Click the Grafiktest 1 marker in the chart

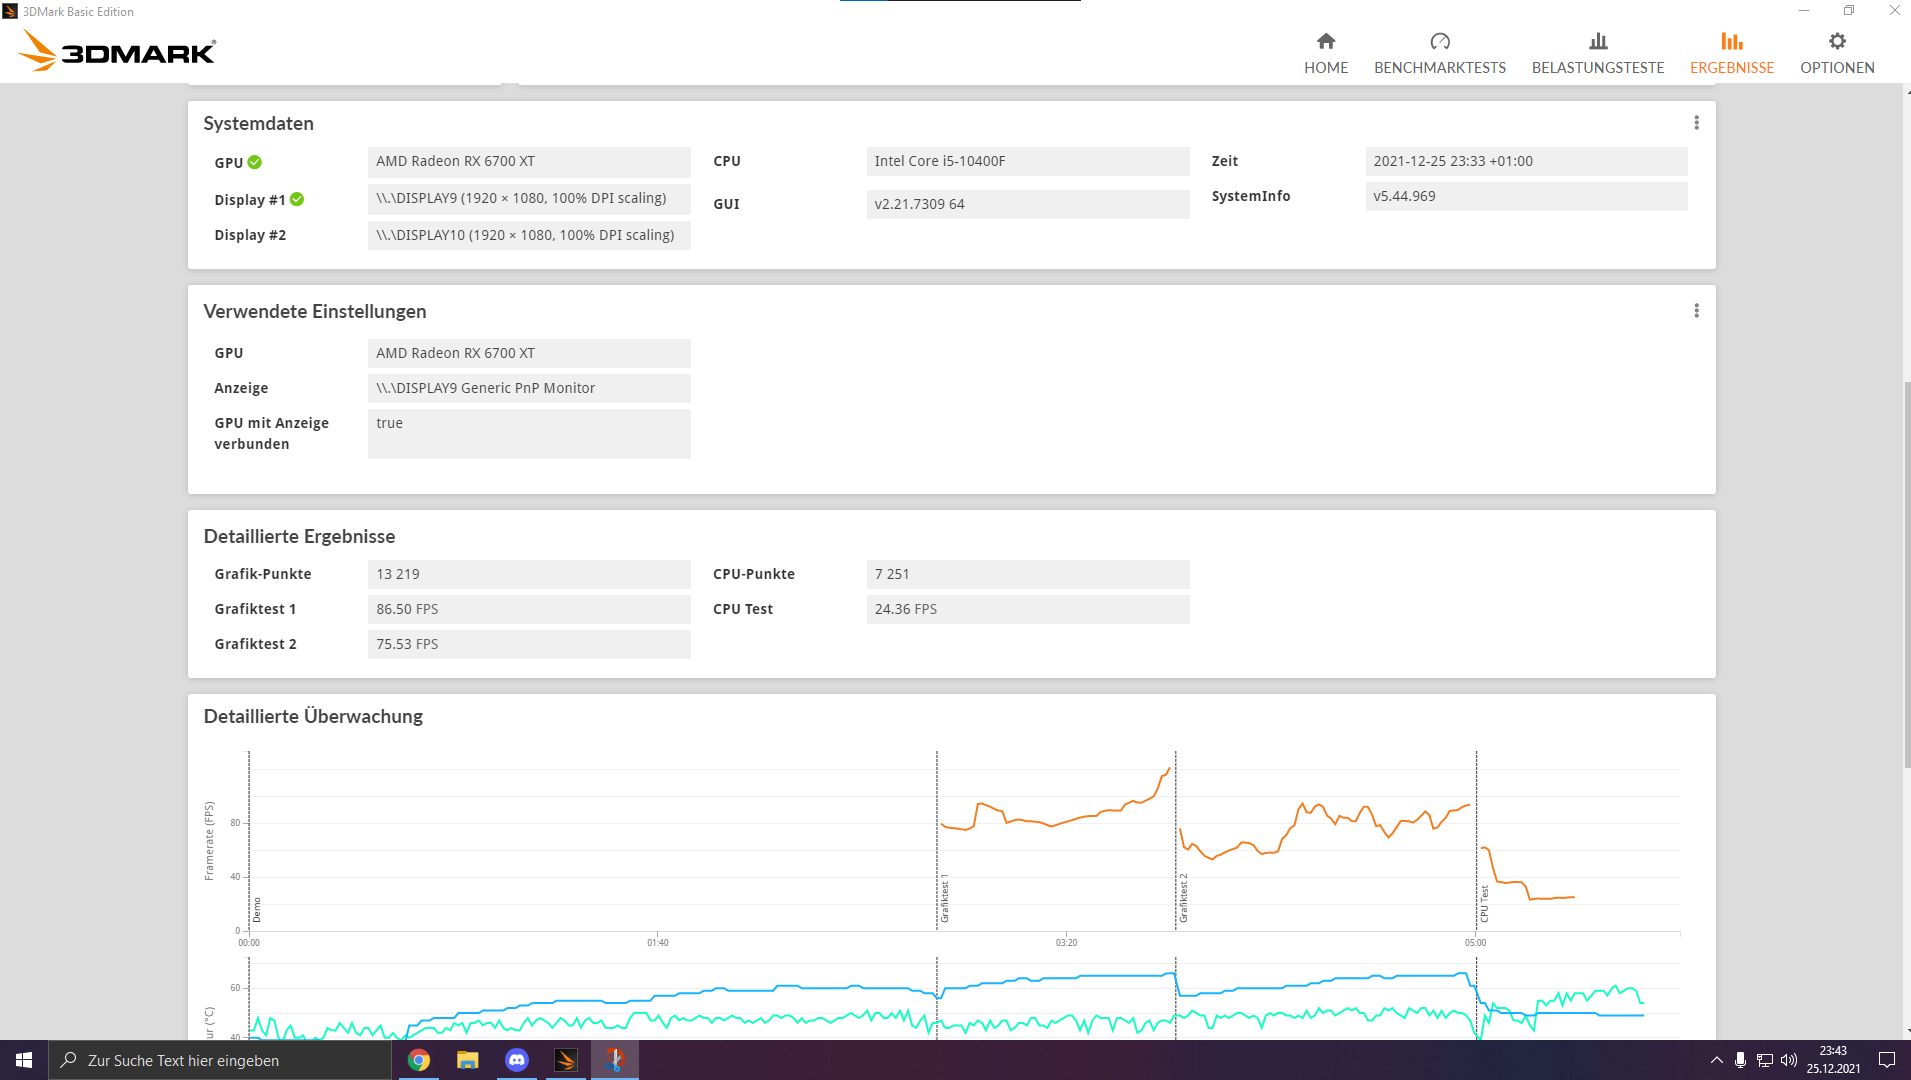click(x=944, y=898)
